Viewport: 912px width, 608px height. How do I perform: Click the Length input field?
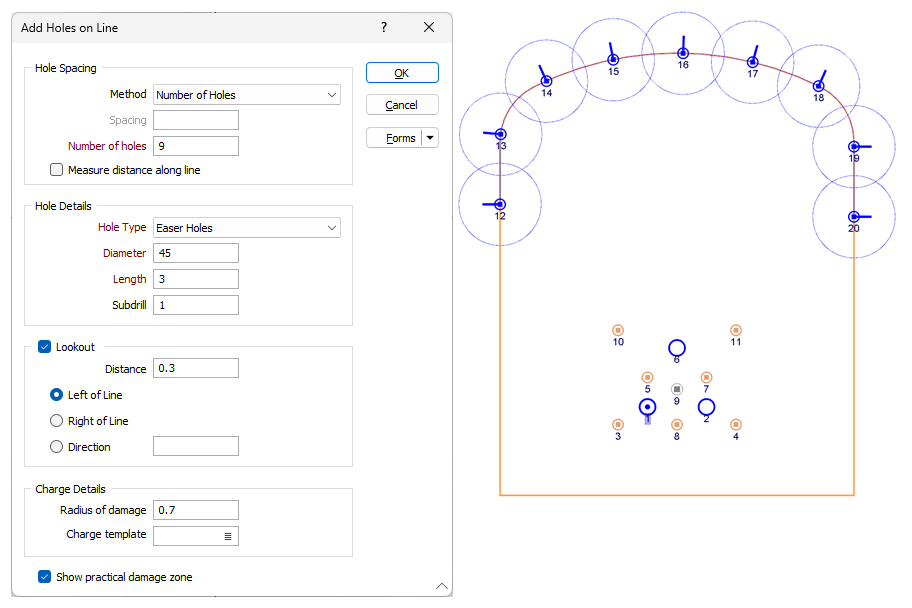tap(196, 279)
